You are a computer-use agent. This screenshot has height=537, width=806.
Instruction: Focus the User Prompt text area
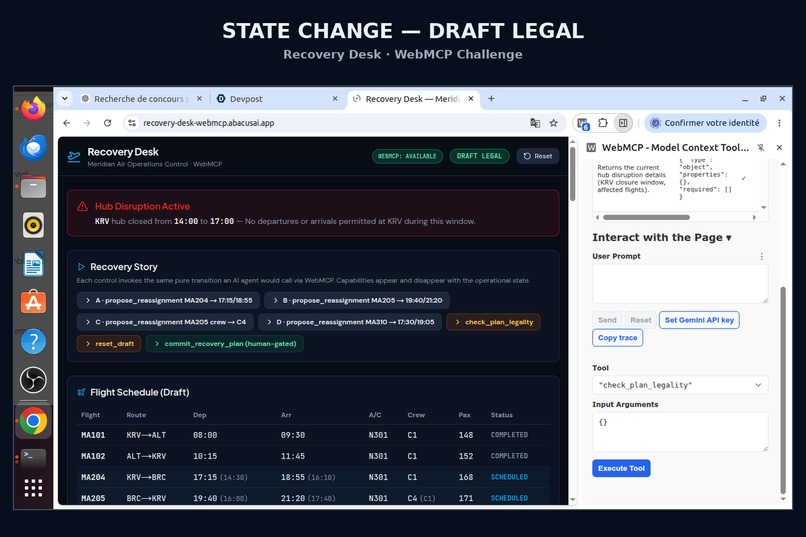coord(680,284)
